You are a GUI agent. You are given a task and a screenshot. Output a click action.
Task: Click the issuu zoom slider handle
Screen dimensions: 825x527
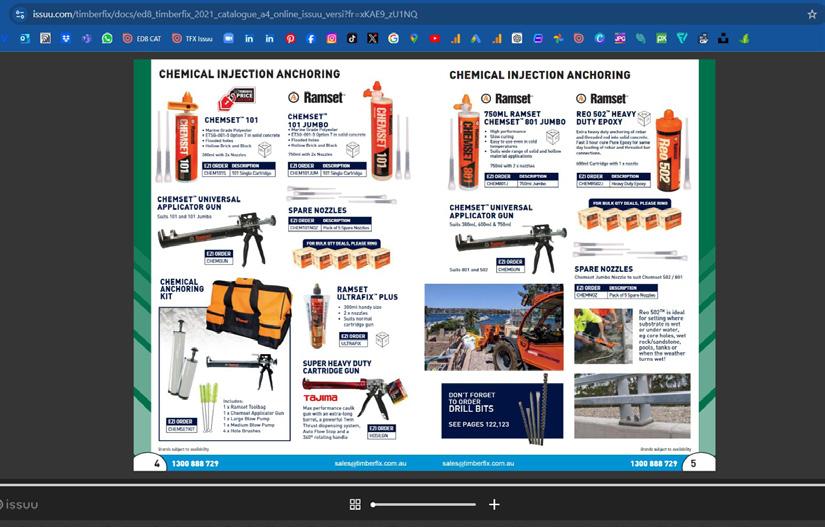(373, 504)
